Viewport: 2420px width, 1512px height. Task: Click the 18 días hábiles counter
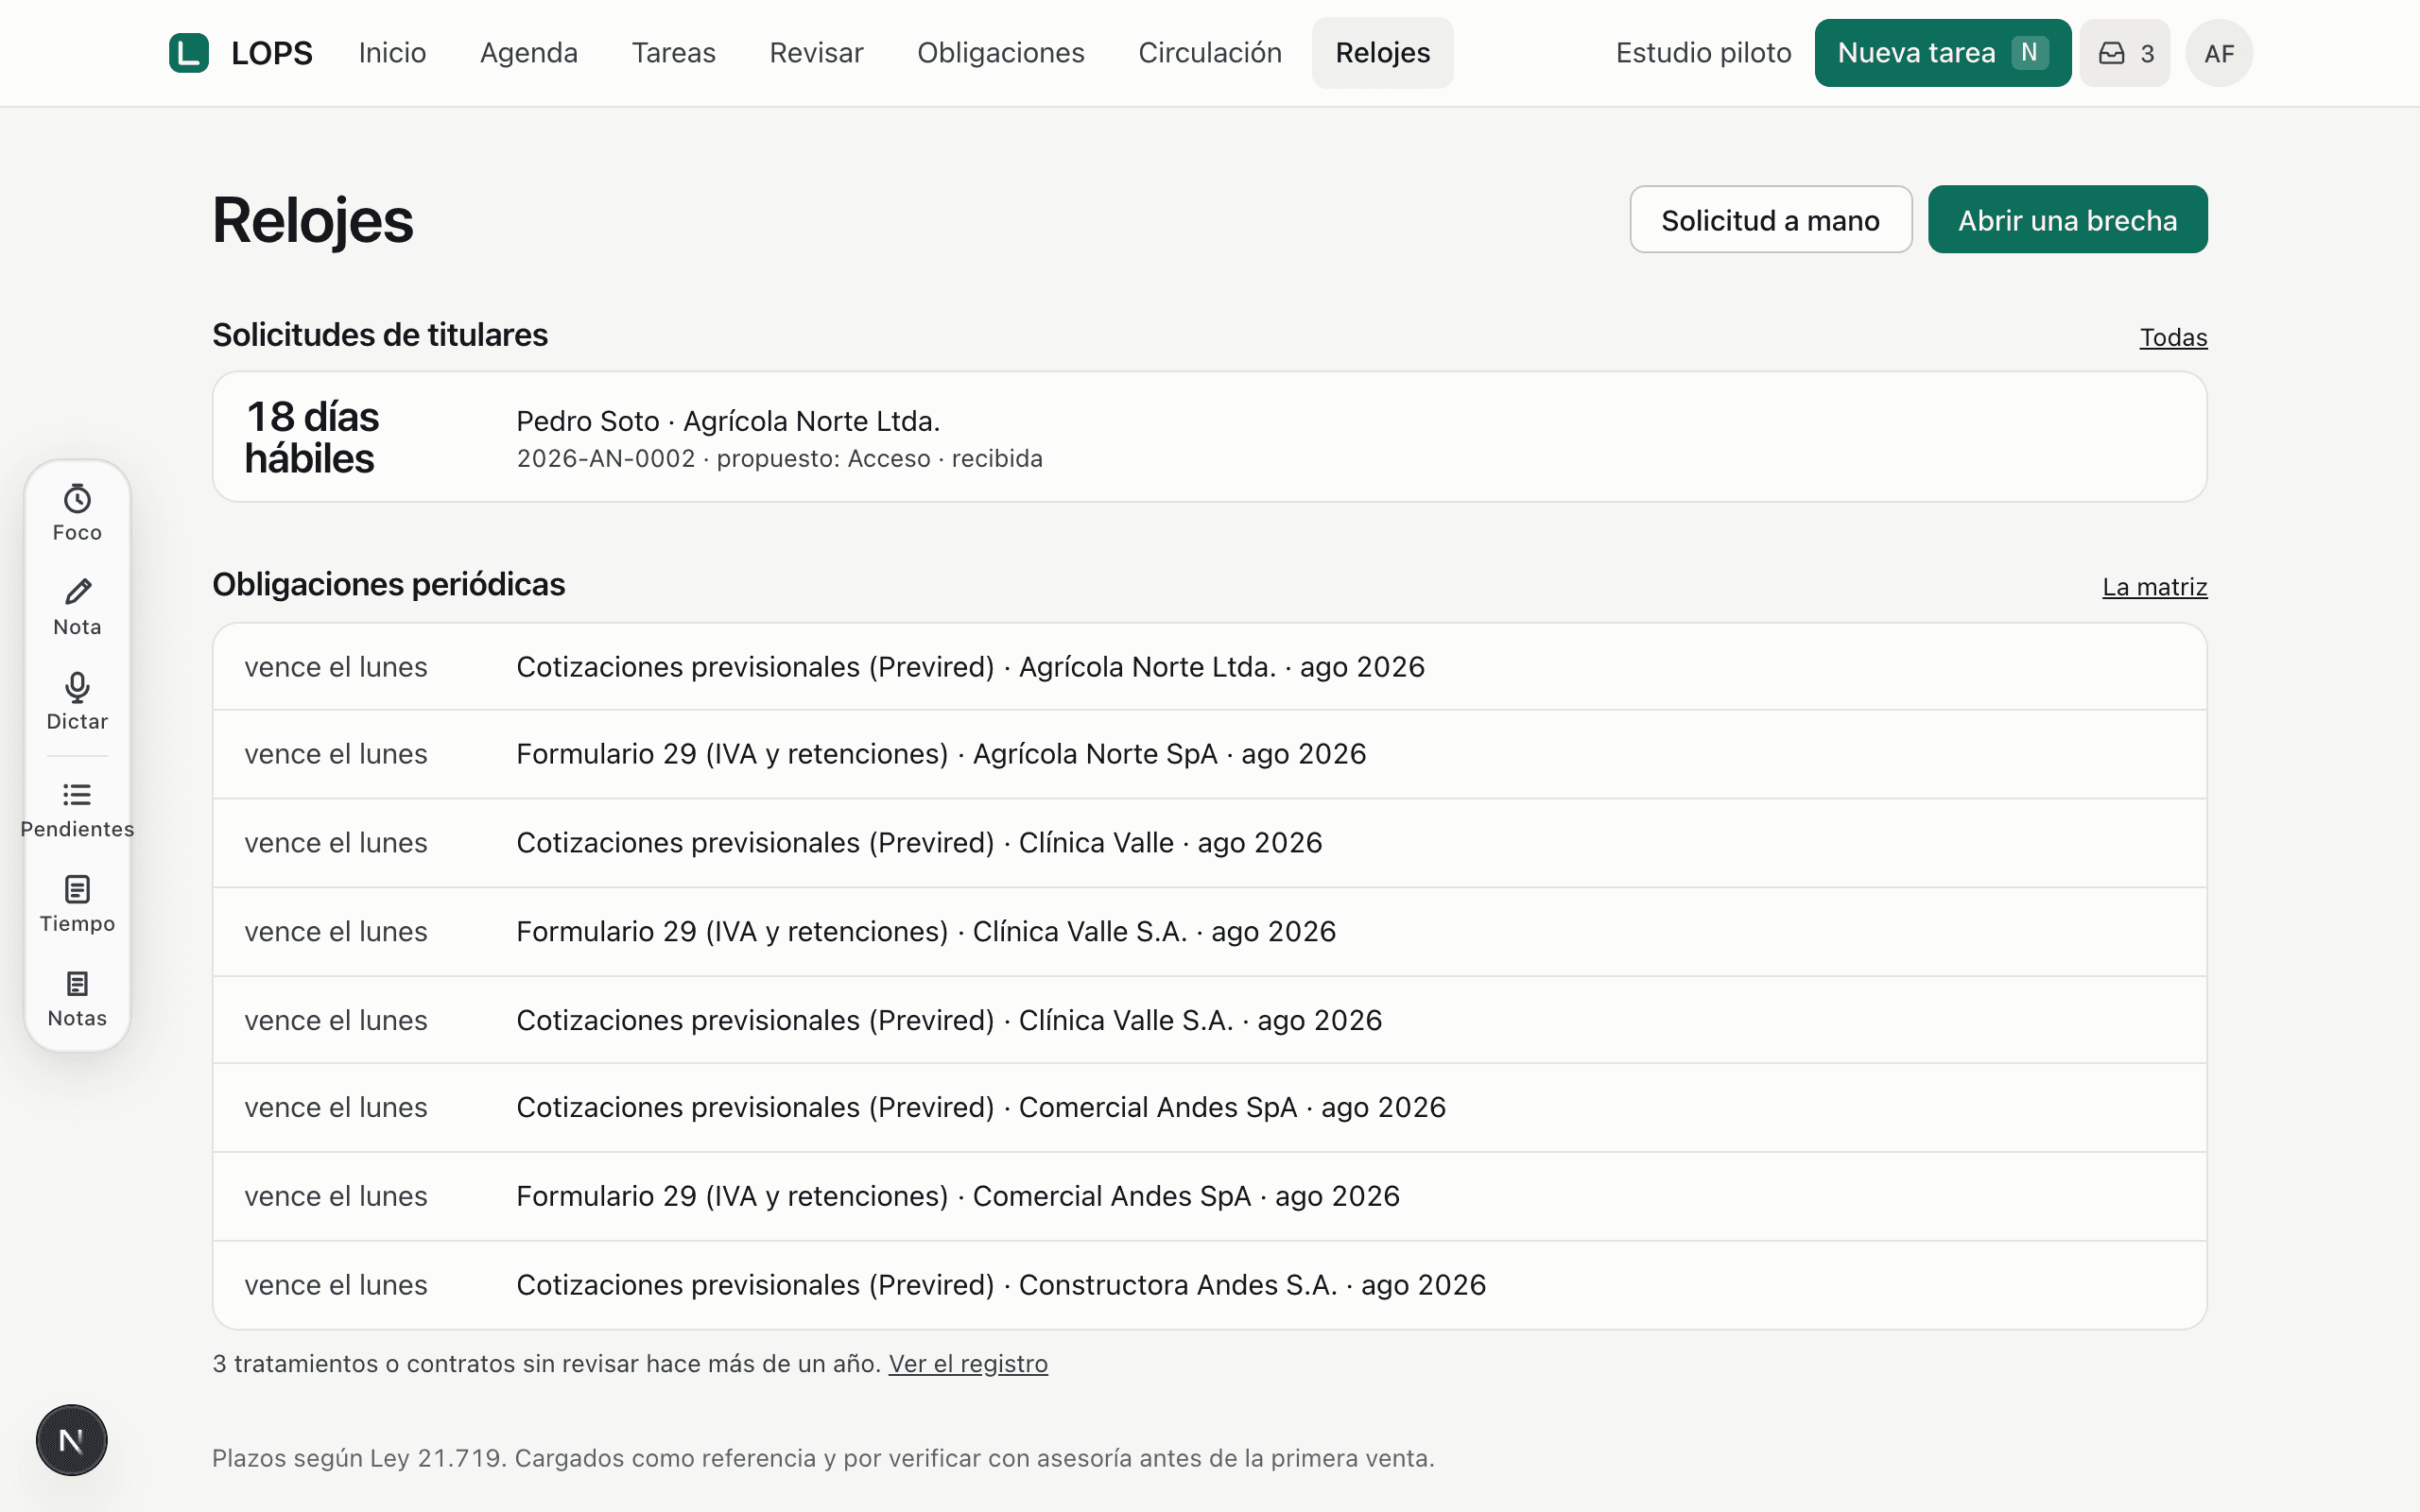pos(312,437)
